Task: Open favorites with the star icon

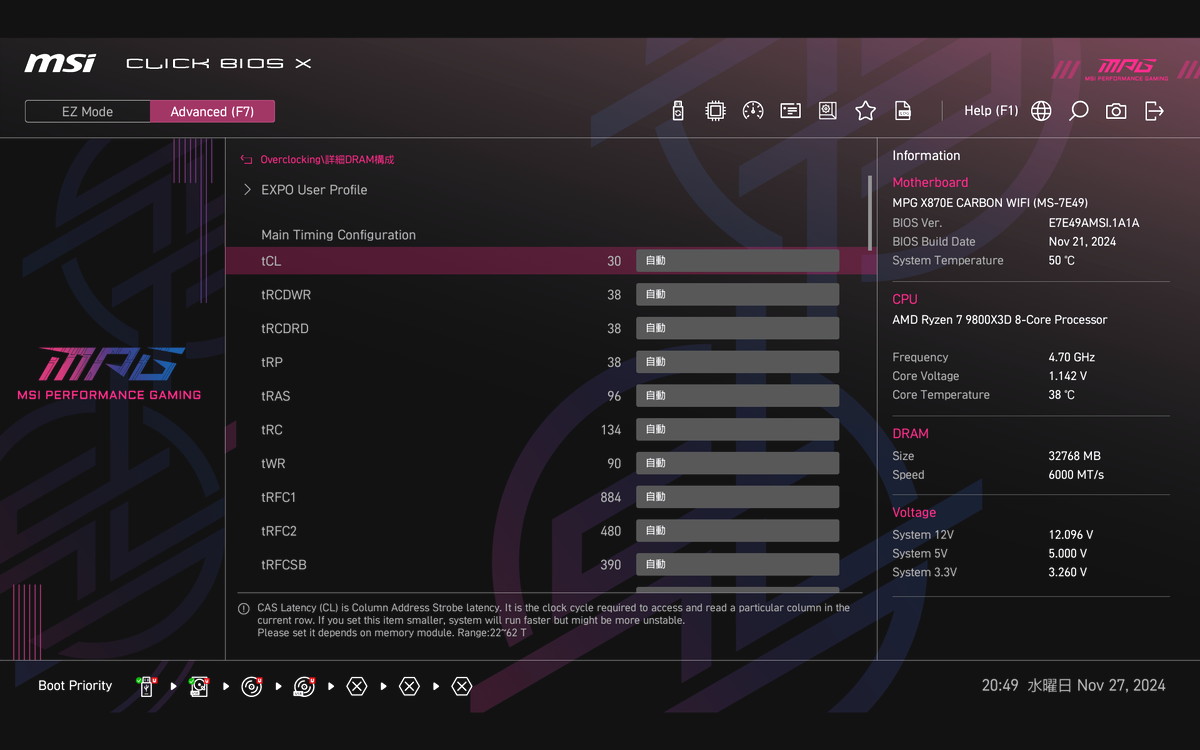Action: pyautogui.click(x=865, y=111)
